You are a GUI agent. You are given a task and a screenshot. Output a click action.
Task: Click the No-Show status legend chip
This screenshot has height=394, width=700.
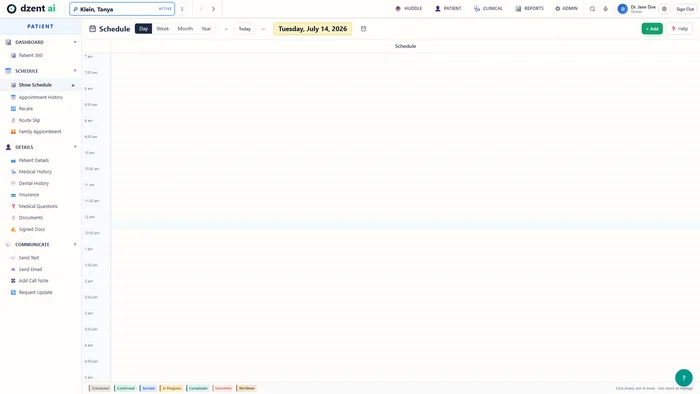click(x=246, y=388)
